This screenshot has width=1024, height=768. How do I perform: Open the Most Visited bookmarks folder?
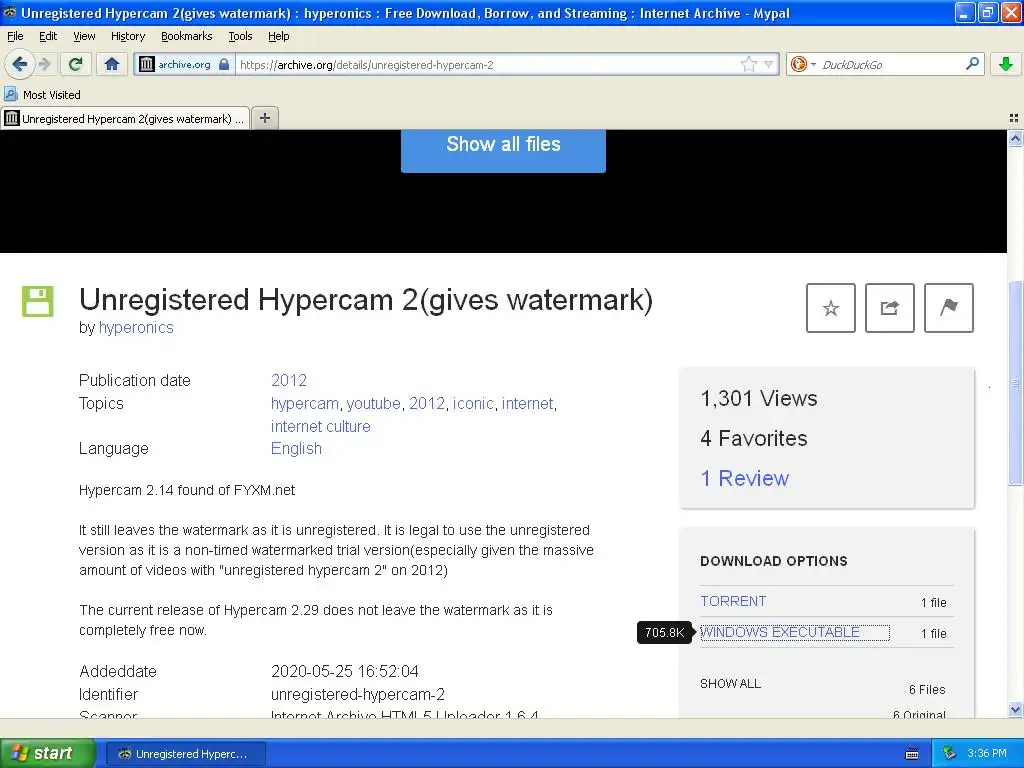pos(42,95)
